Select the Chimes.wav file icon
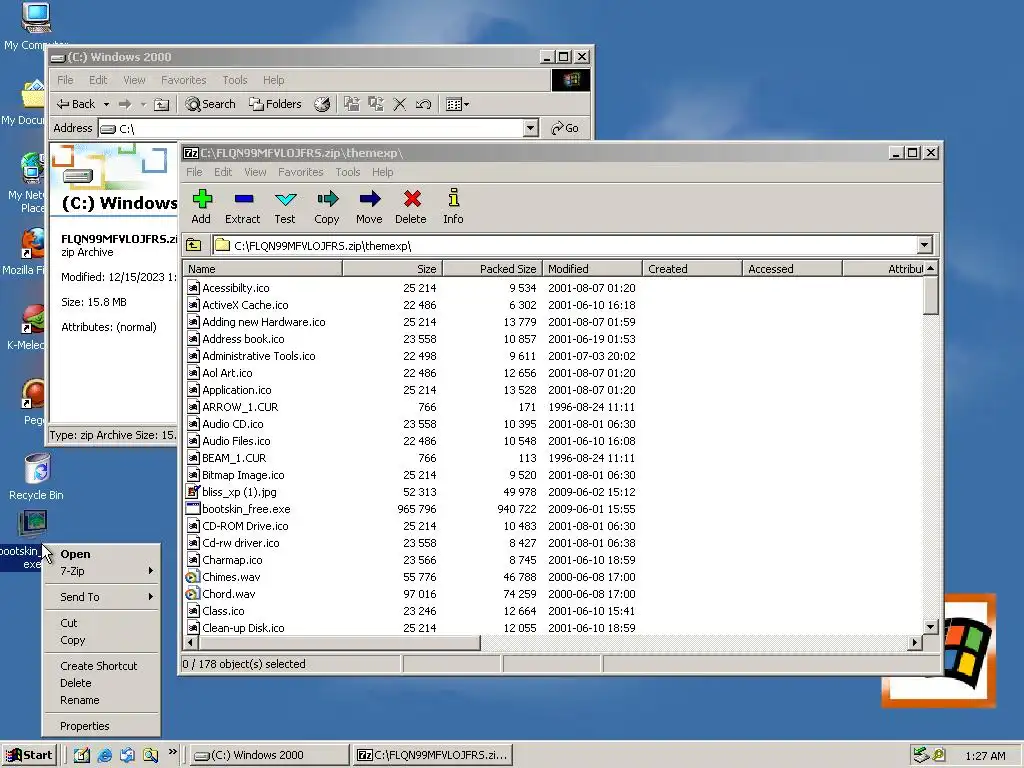Viewport: 1024px width, 768px height. [193, 577]
